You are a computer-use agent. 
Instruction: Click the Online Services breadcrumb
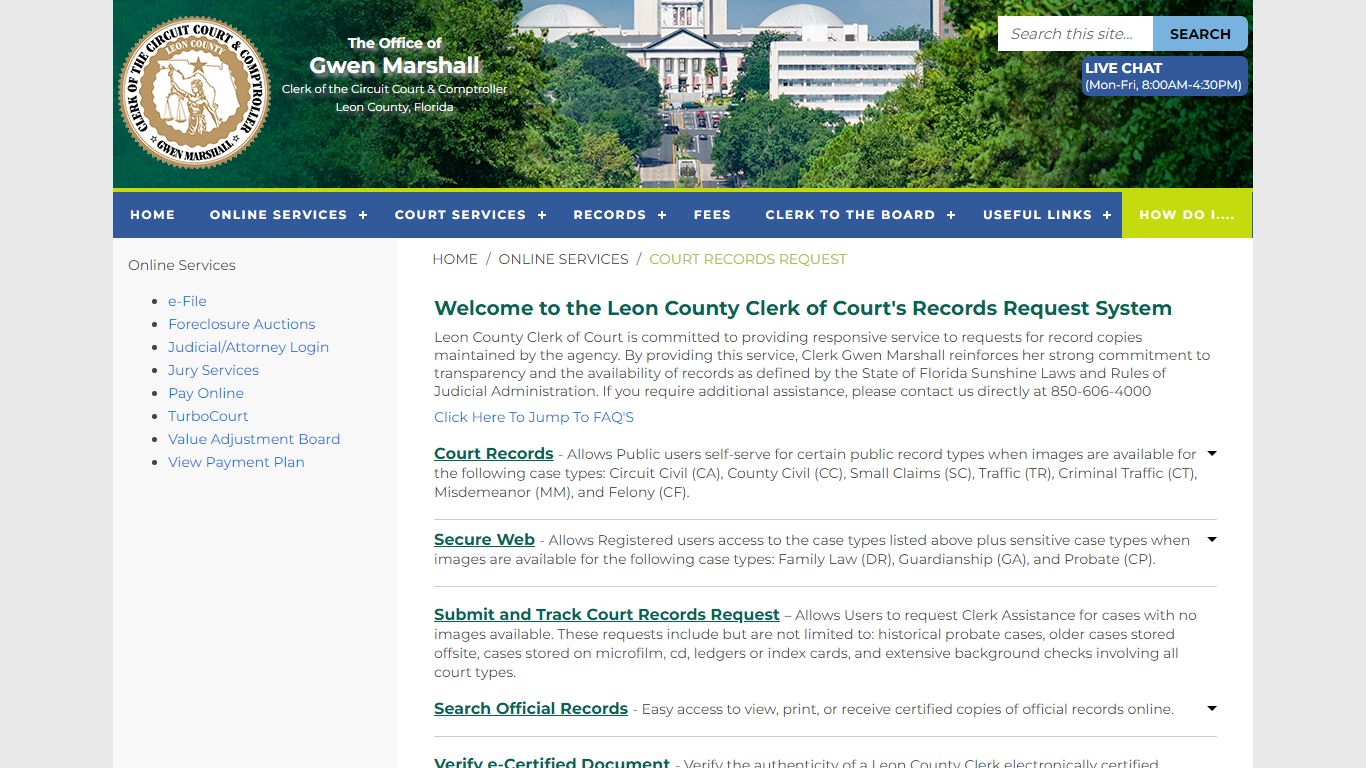click(563, 259)
